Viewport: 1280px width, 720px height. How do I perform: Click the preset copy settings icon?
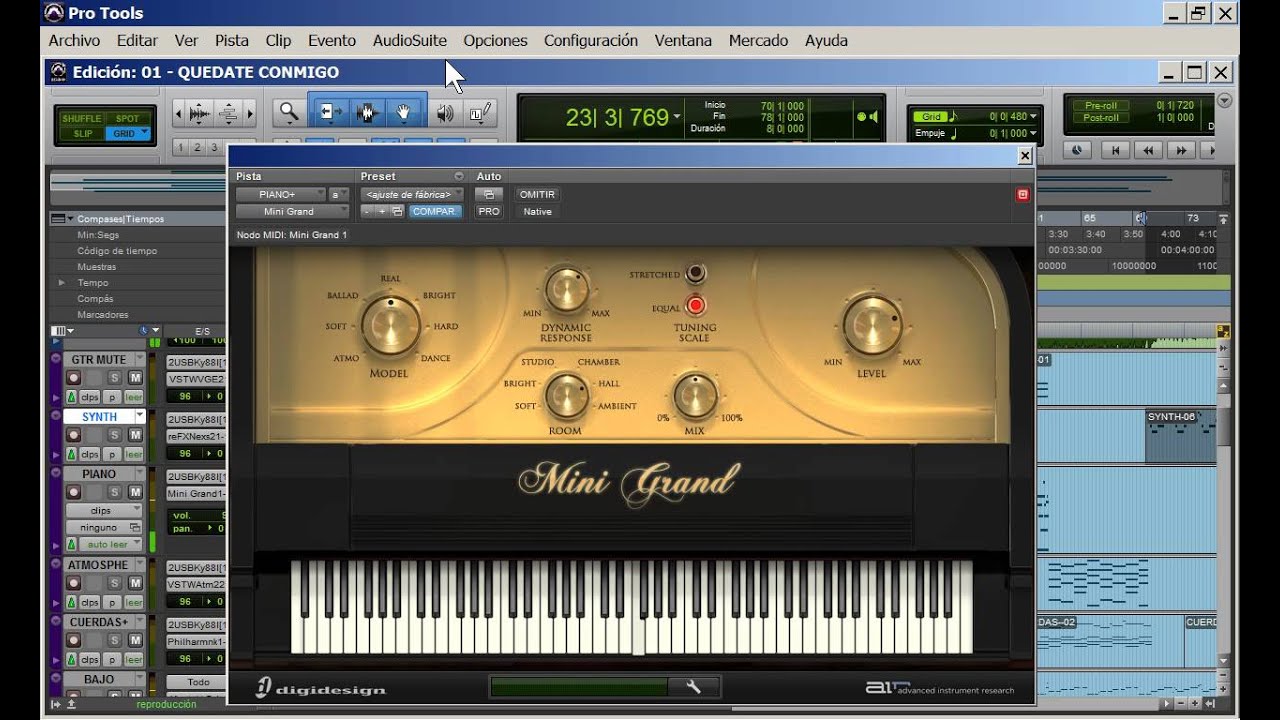pos(398,211)
